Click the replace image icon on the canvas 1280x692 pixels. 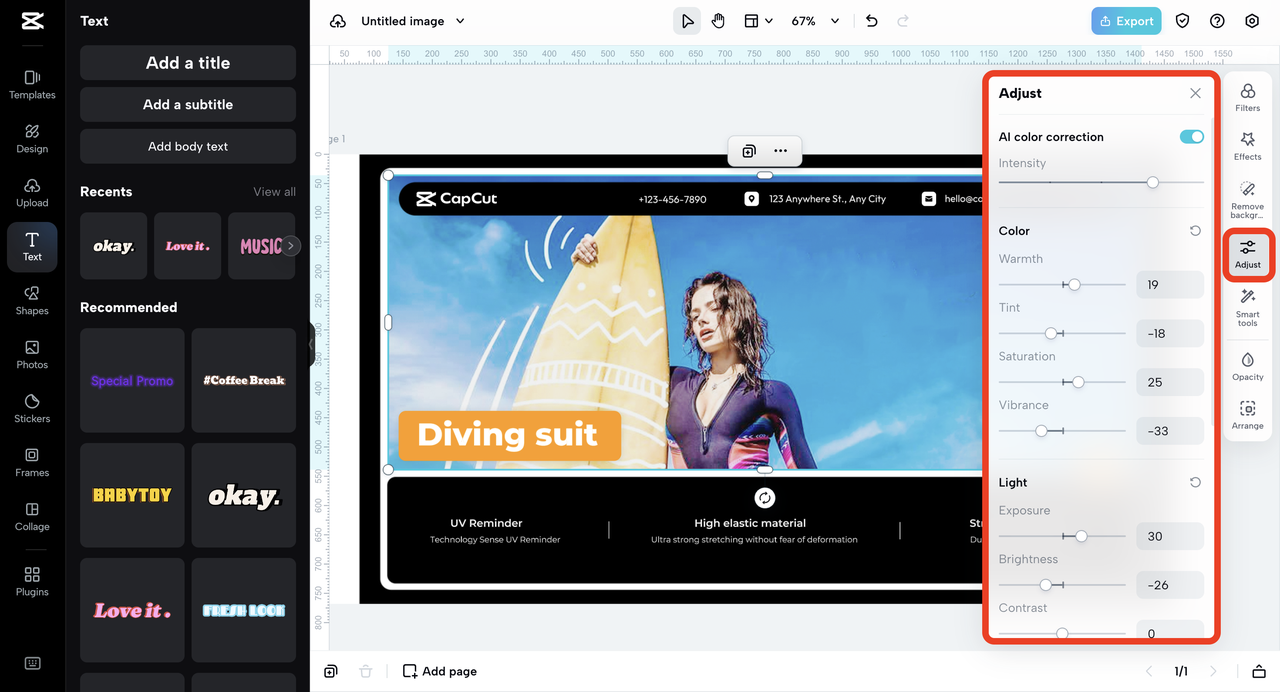[765, 498]
